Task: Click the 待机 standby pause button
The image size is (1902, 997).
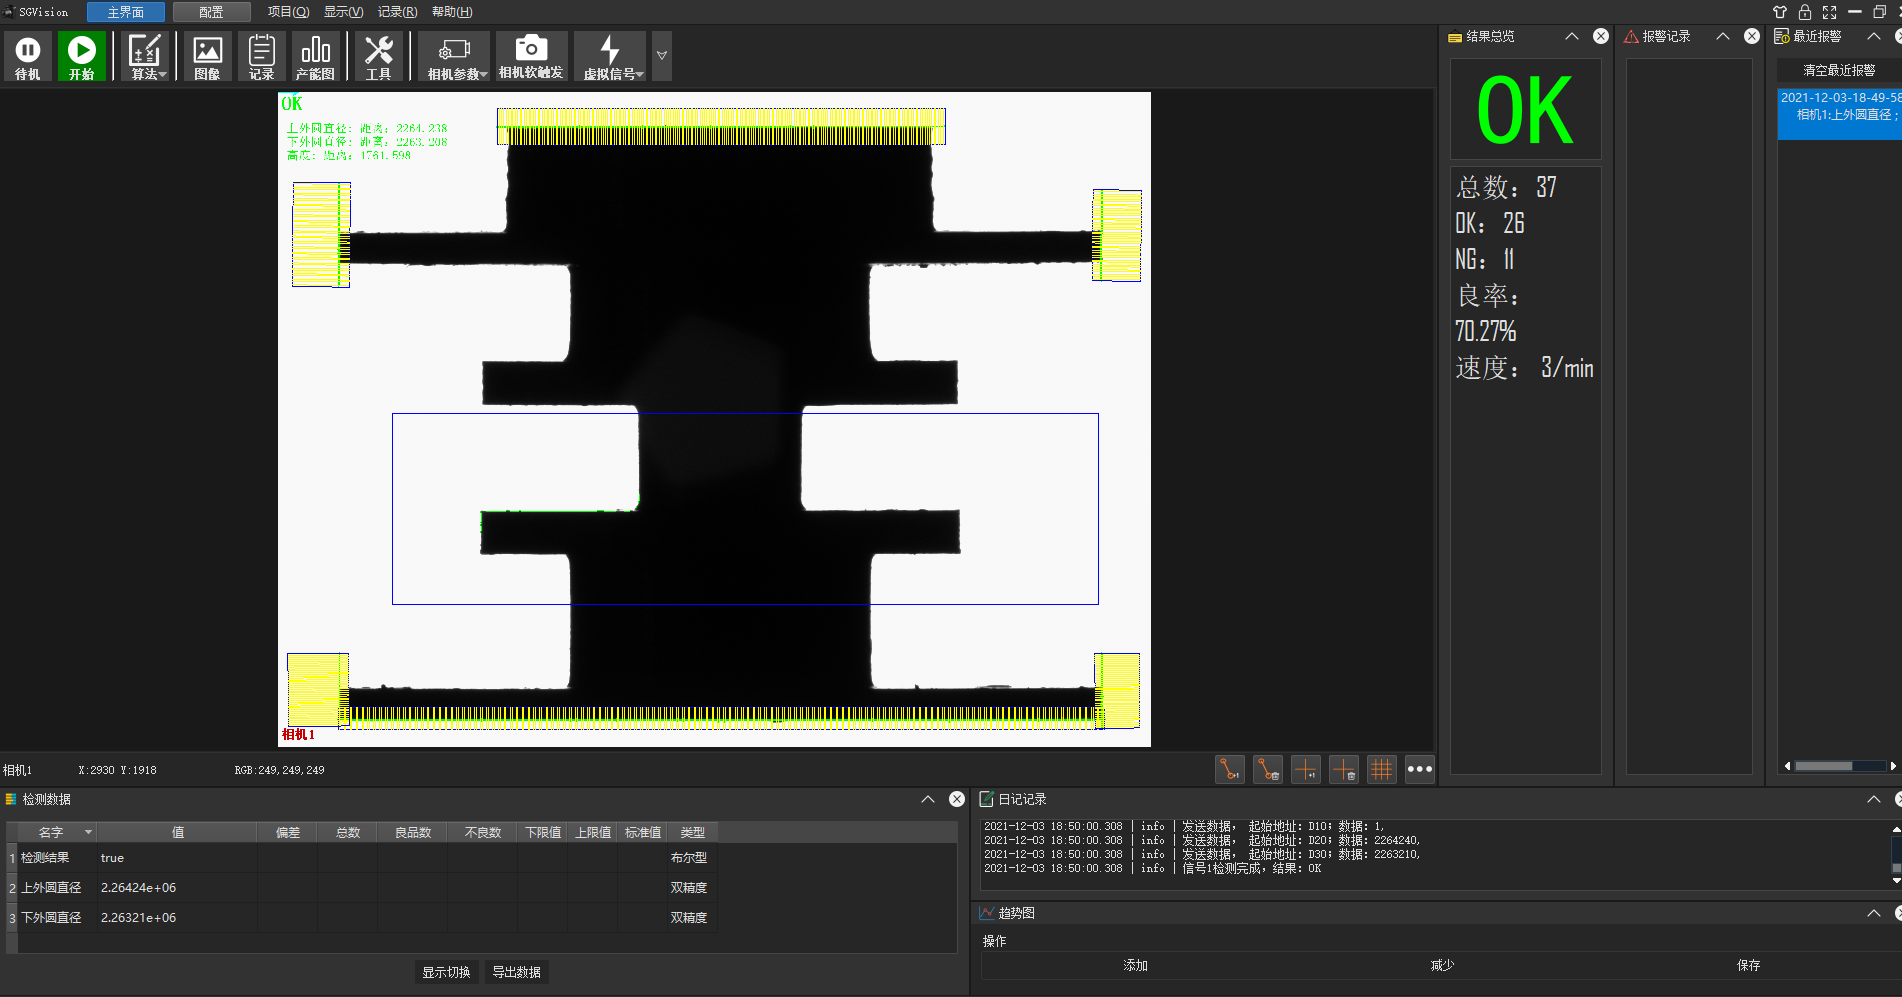Action: [x=28, y=56]
